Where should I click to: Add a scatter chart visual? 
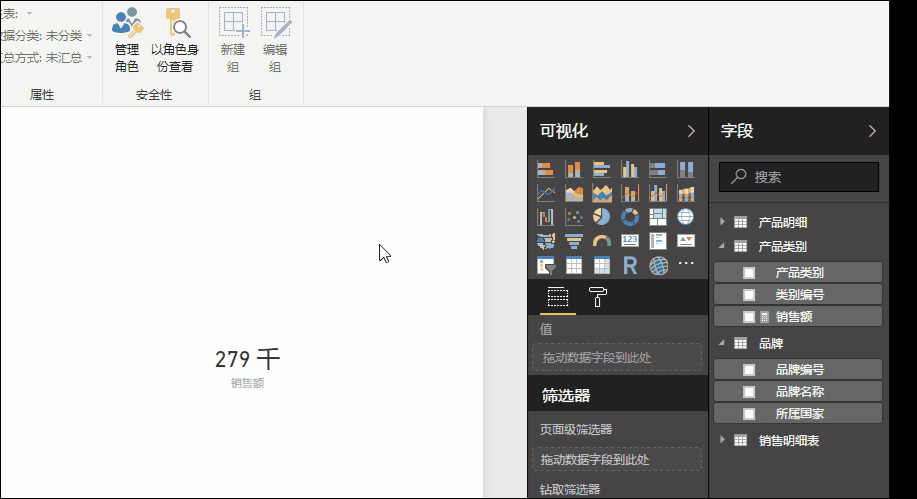(x=573, y=217)
